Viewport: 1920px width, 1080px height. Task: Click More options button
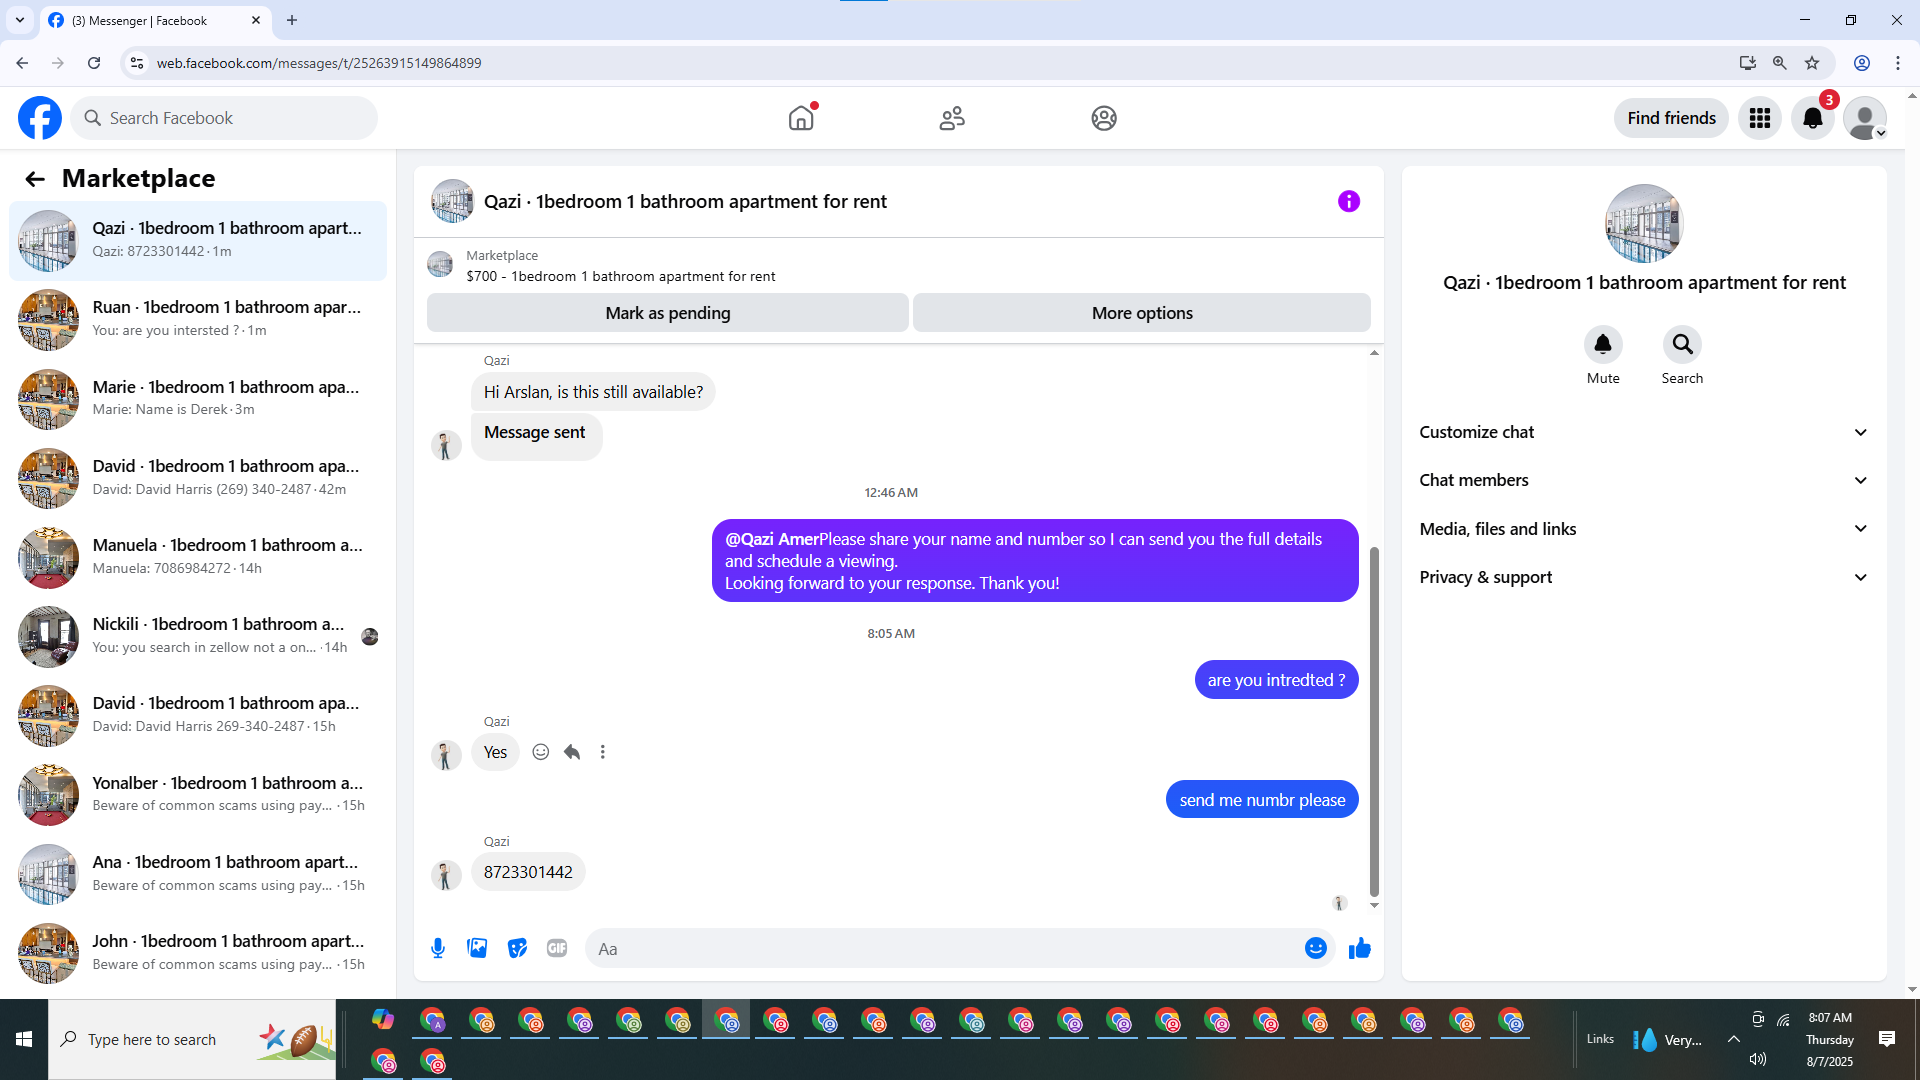click(x=1142, y=313)
